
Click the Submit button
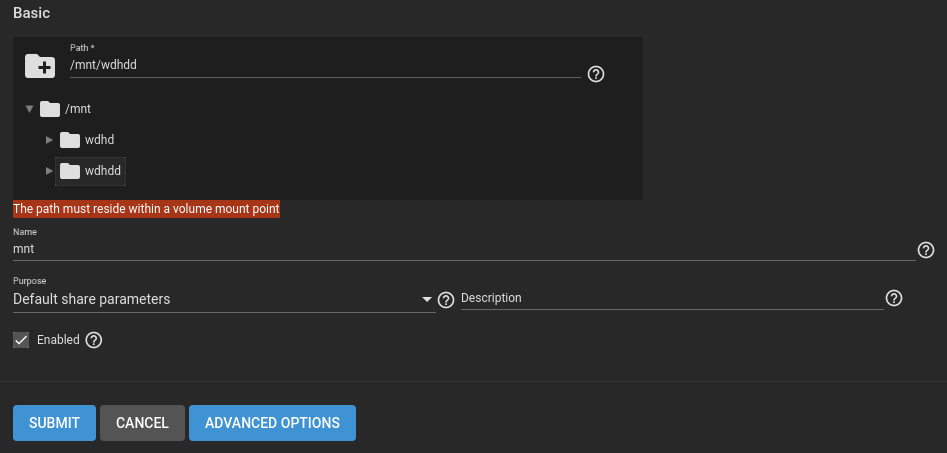54,423
